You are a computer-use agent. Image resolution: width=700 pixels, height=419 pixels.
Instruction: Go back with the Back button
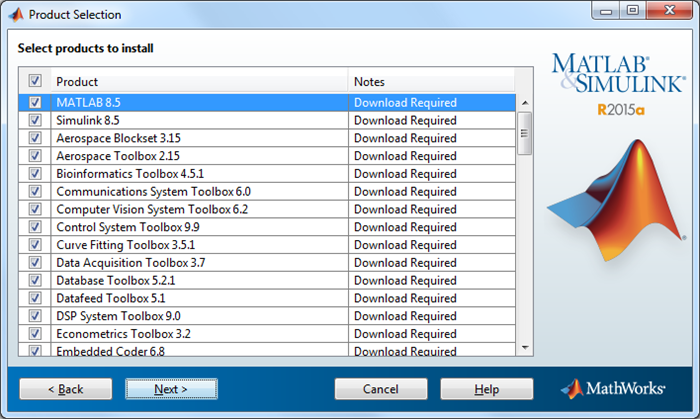point(65,389)
